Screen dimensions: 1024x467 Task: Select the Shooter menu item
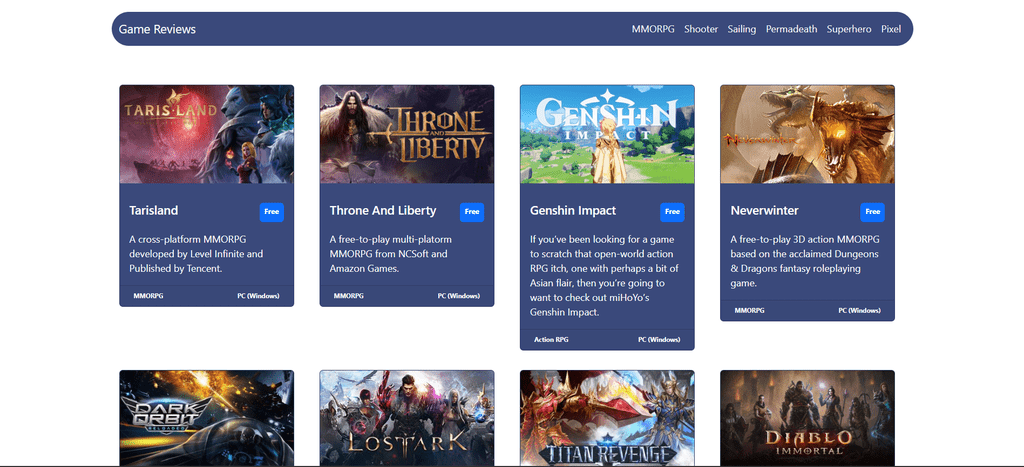701,29
